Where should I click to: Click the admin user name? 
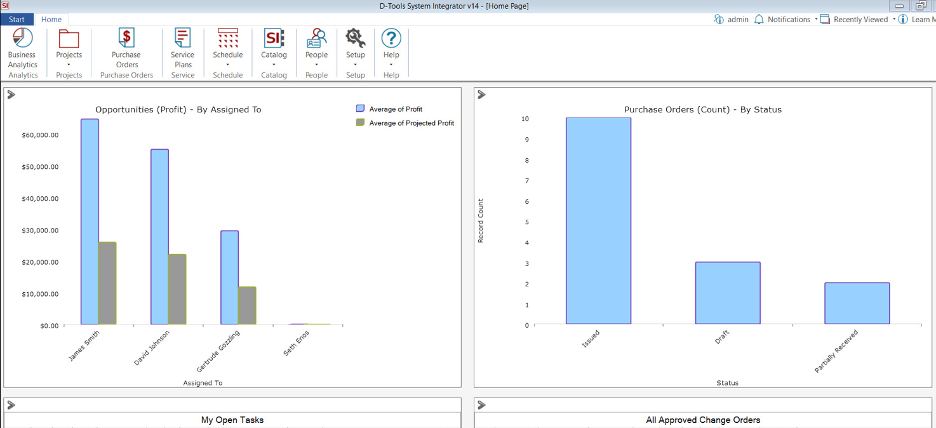click(x=738, y=19)
